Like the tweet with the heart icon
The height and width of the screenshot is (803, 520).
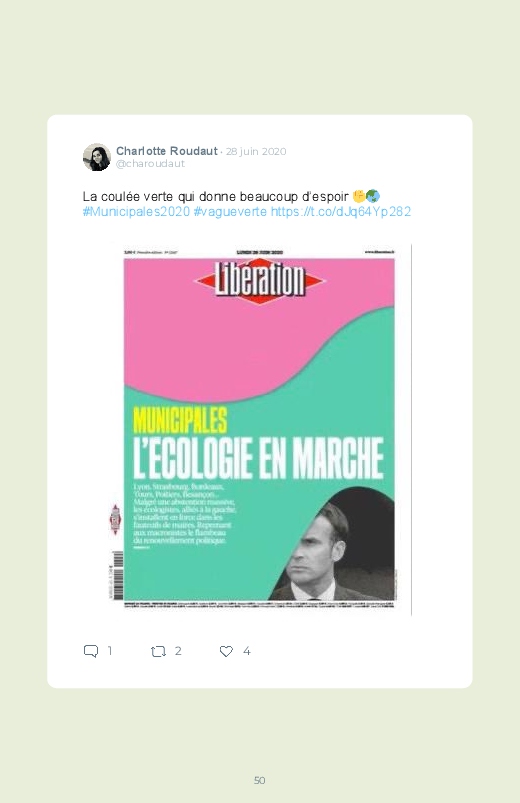(x=226, y=651)
